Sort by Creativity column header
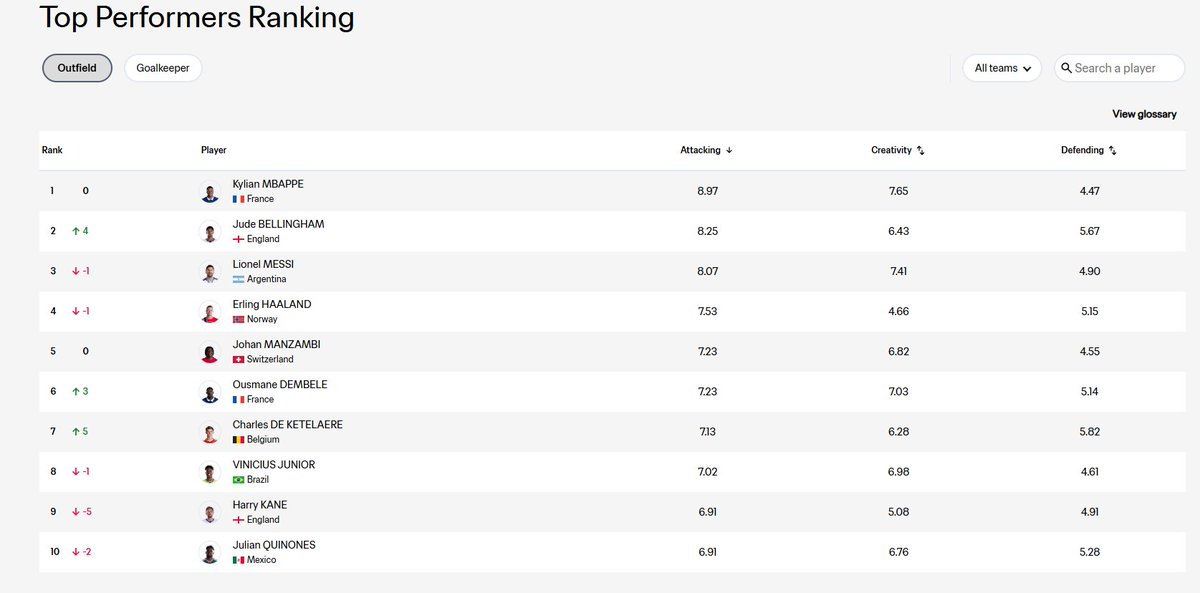This screenshot has width=1200, height=593. (897, 150)
